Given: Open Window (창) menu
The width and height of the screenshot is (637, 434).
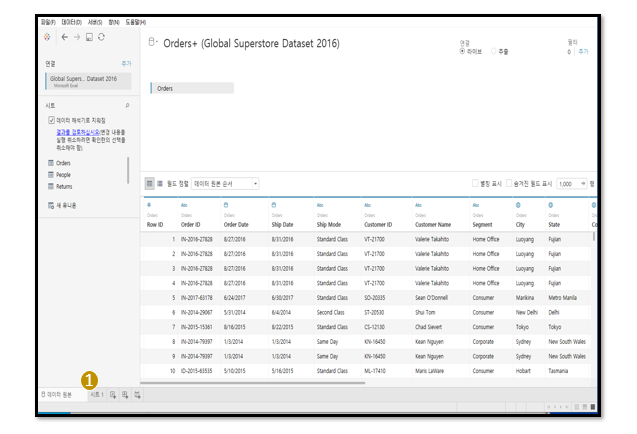Looking at the screenshot, I should [x=114, y=22].
